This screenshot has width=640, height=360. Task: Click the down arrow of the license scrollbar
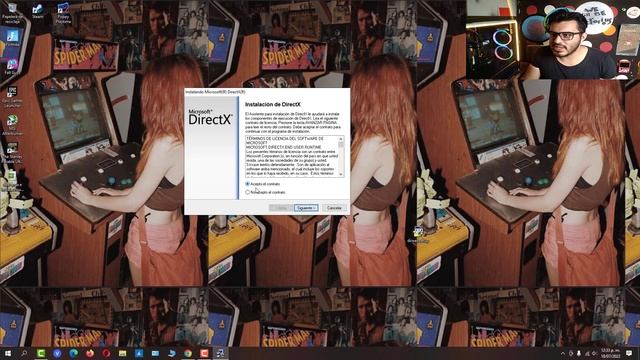pos(341,174)
